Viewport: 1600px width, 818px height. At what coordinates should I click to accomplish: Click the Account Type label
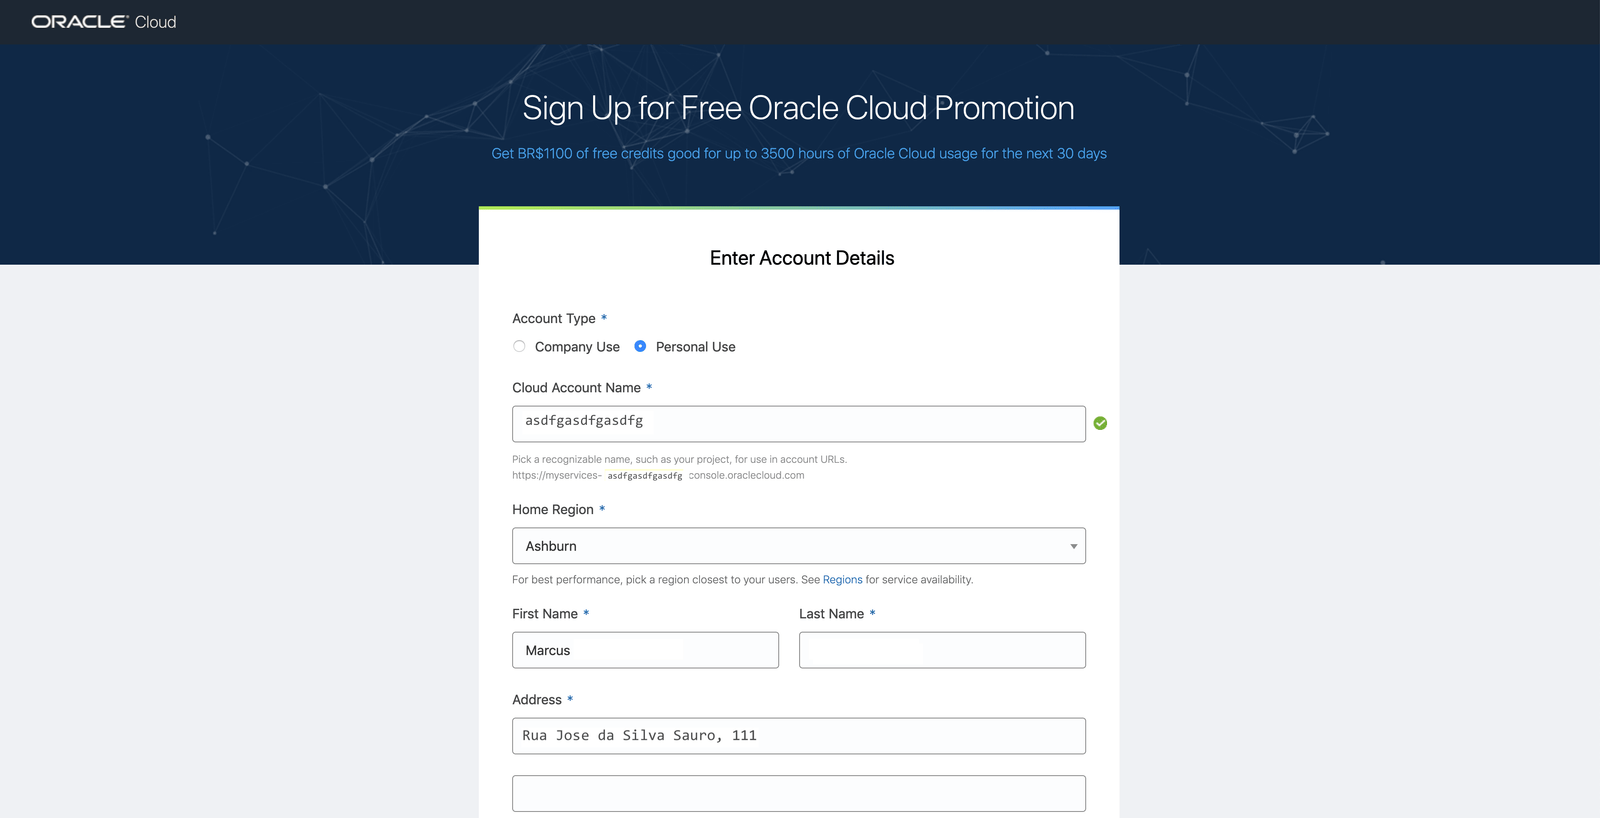554,319
